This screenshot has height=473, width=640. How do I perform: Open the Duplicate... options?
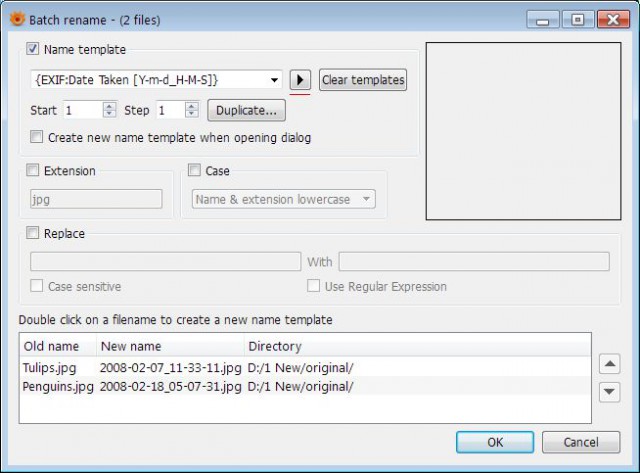click(x=246, y=110)
